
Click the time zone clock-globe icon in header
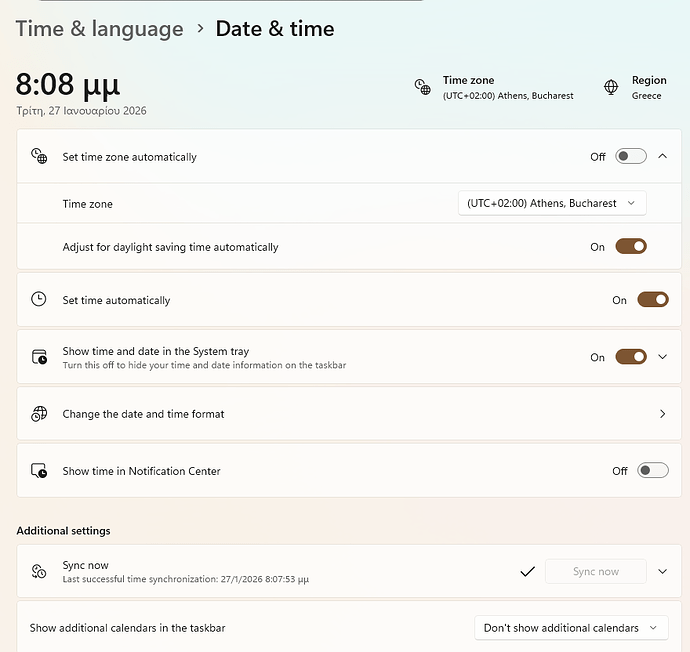pos(423,88)
